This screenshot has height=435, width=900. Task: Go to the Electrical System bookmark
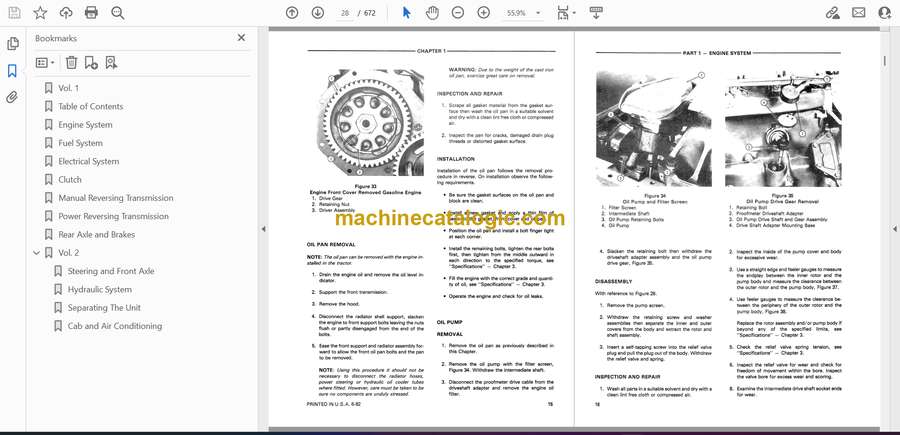(x=89, y=161)
